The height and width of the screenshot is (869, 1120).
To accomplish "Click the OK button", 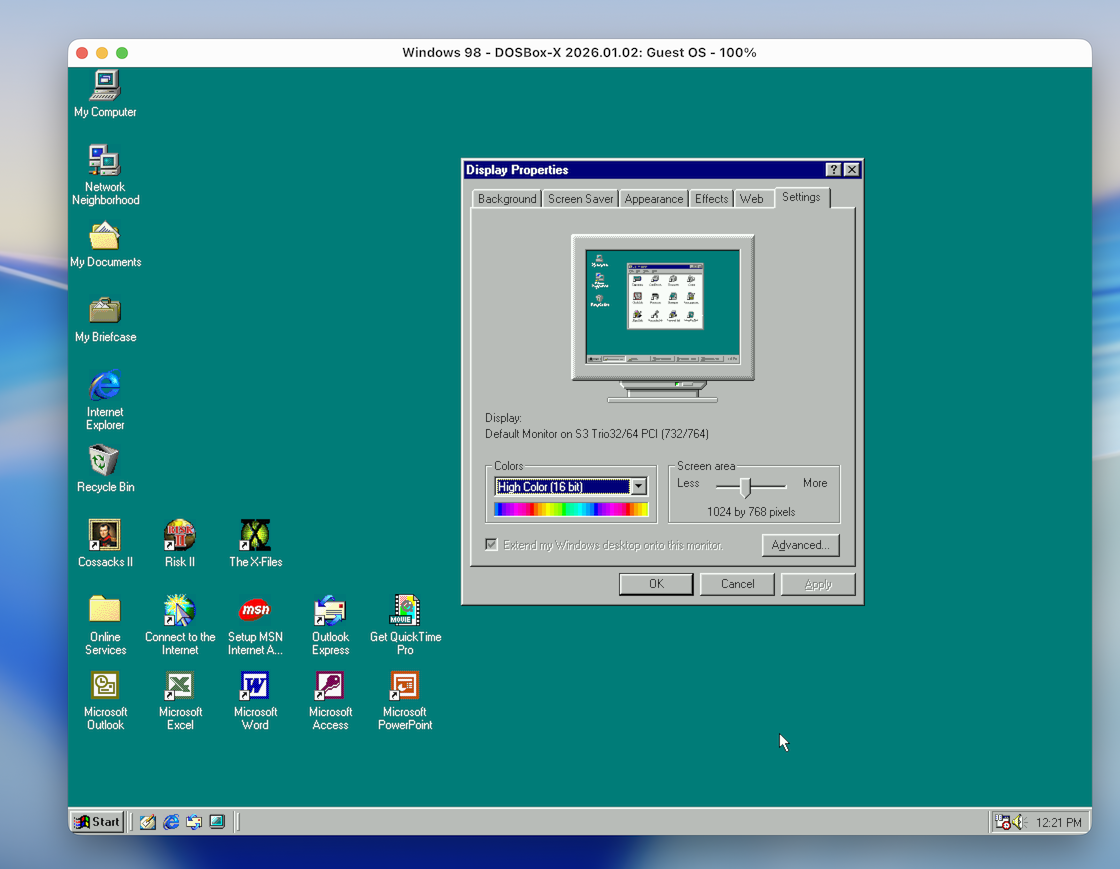I will pos(656,584).
